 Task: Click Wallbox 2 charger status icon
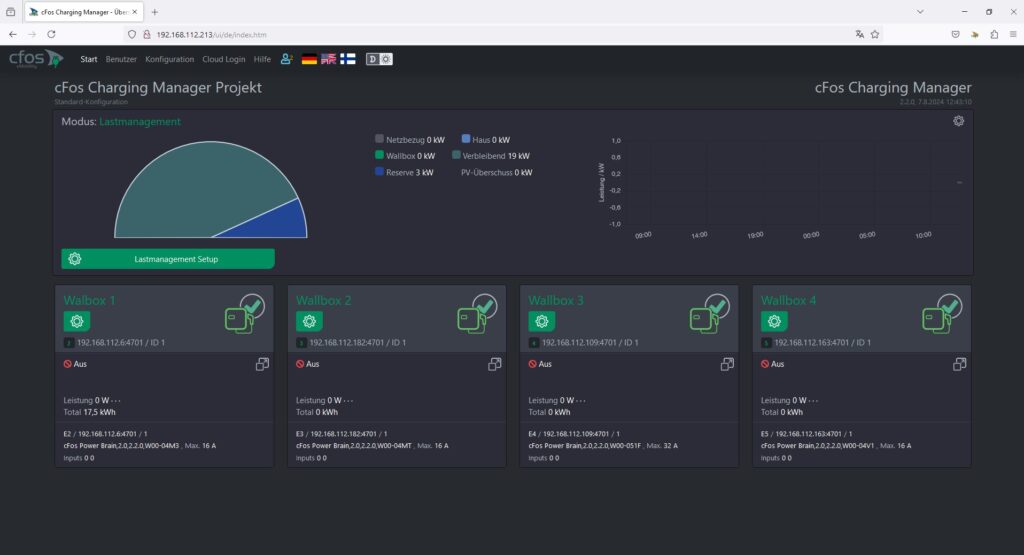point(477,313)
